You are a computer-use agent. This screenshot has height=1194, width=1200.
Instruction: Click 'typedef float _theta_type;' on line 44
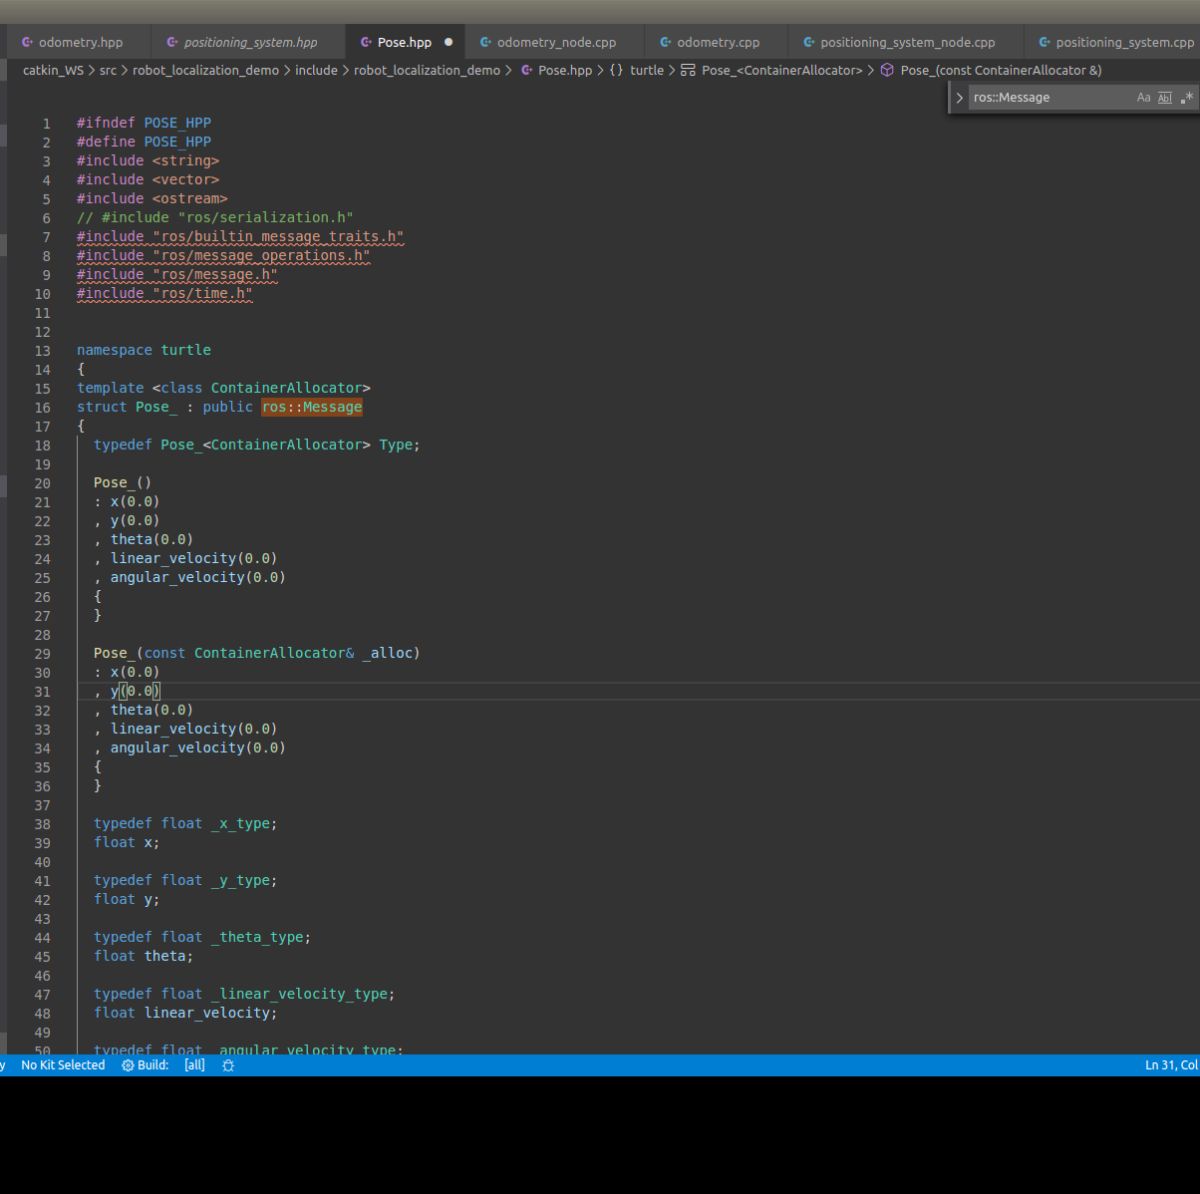tap(202, 938)
